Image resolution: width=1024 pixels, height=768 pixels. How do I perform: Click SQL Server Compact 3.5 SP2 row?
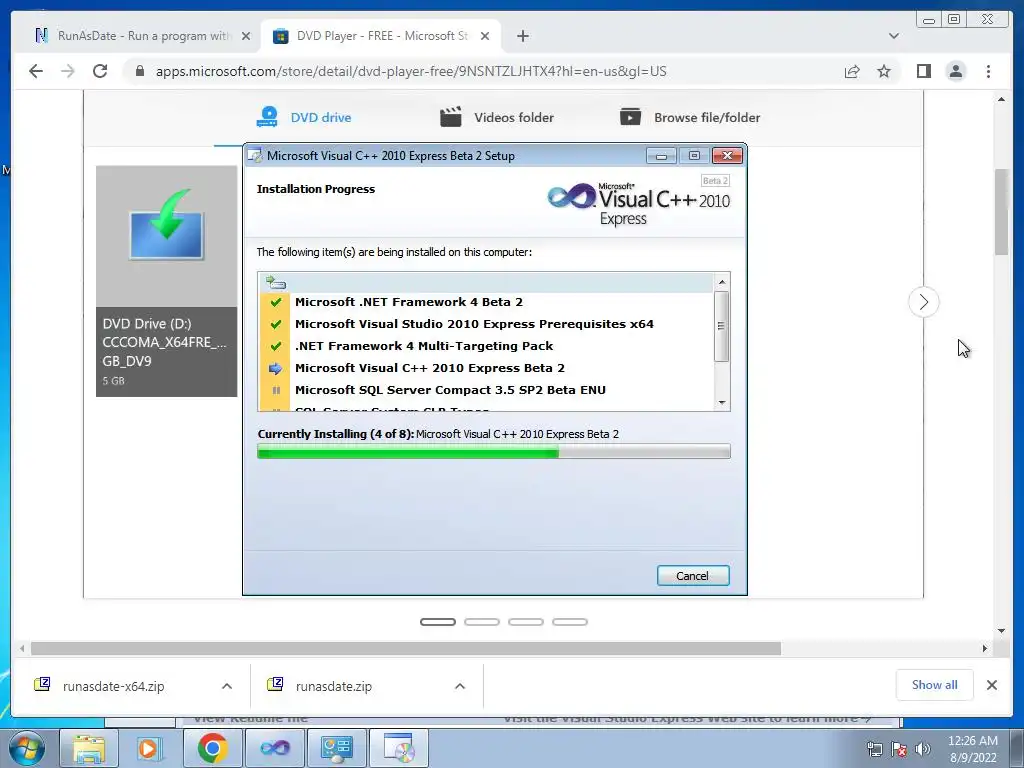(486, 390)
